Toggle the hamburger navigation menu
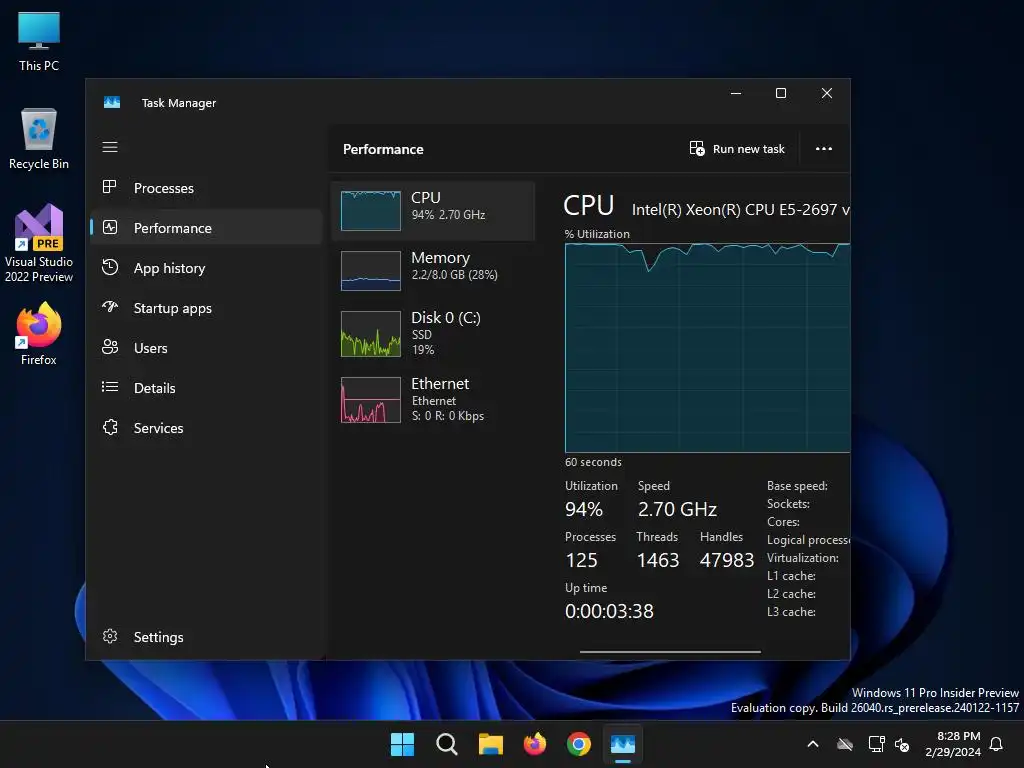This screenshot has height=768, width=1024. [110, 148]
